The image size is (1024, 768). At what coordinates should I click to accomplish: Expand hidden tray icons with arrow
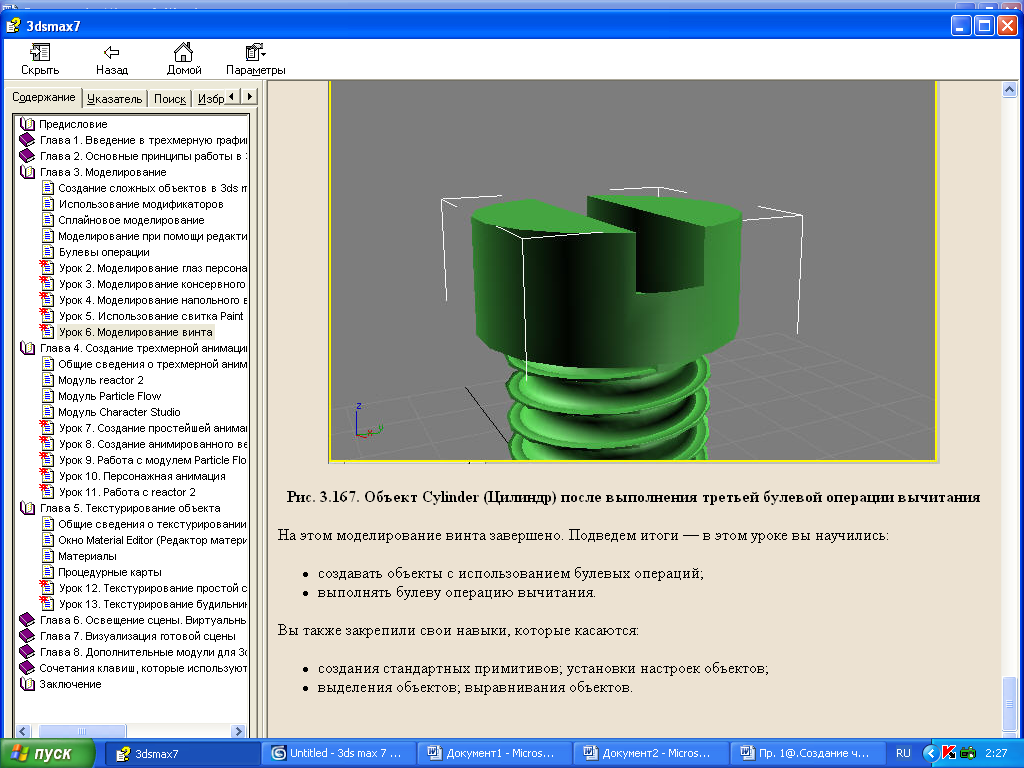tap(931, 753)
